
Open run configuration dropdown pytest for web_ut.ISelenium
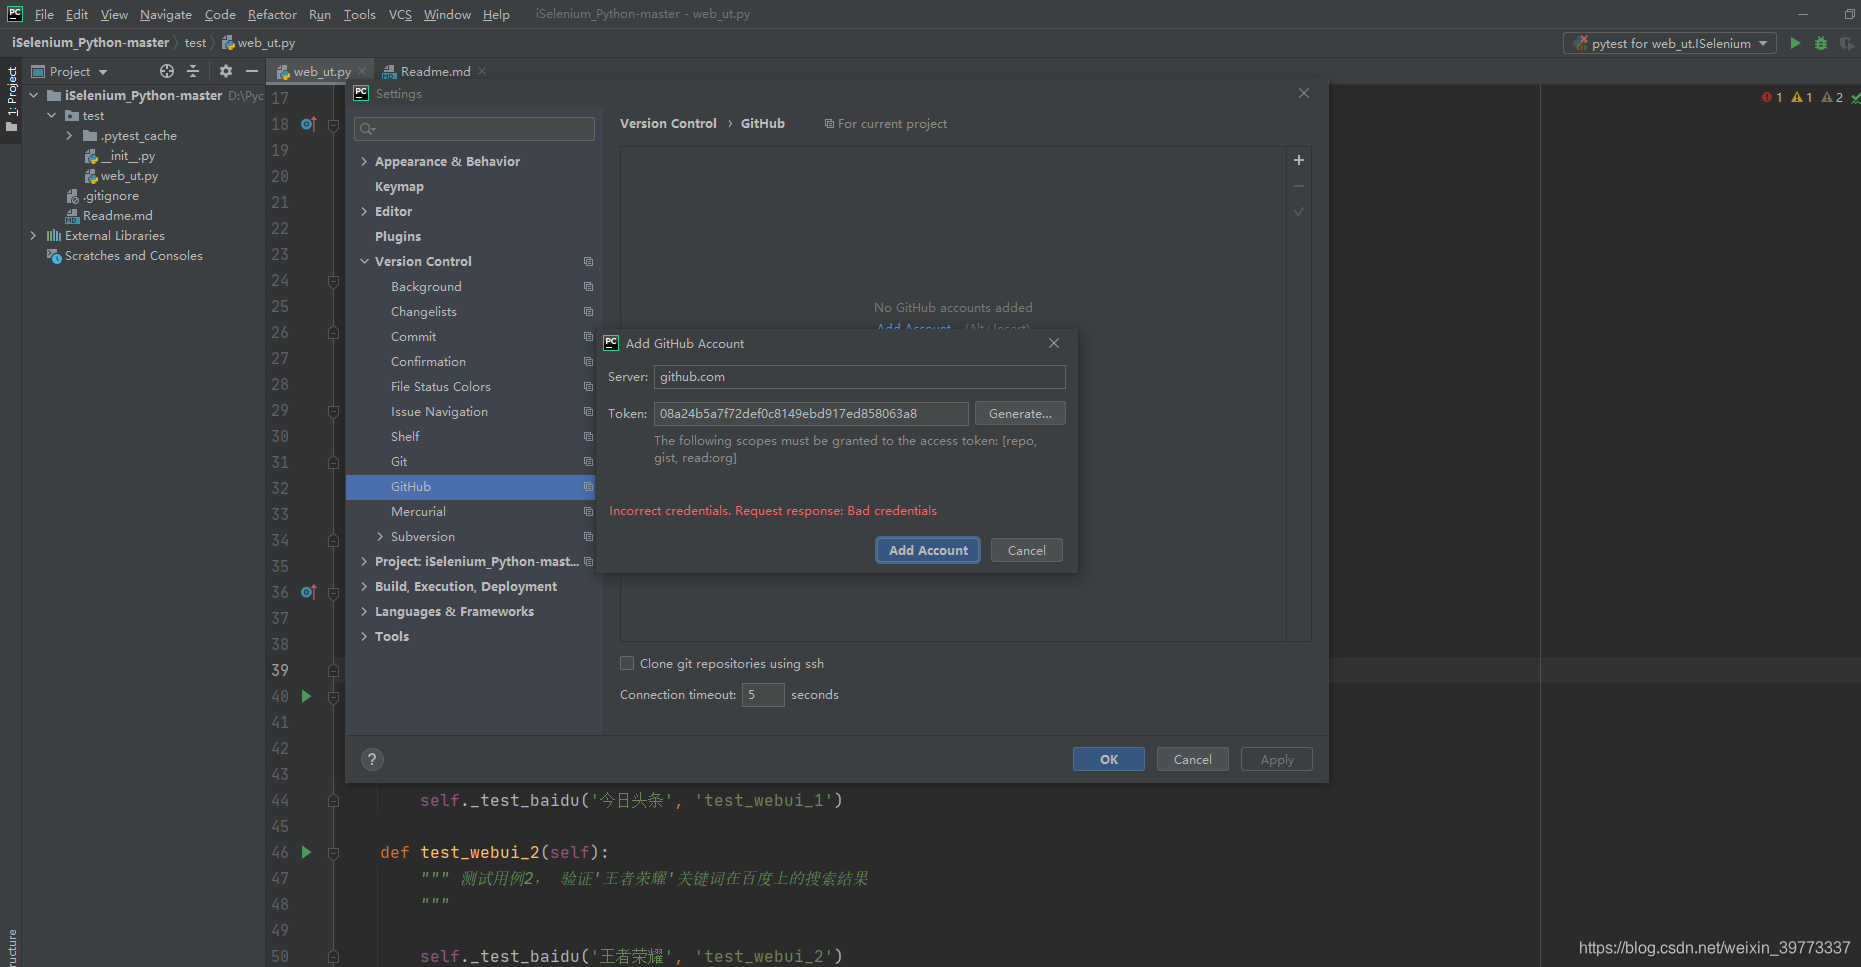coord(1670,43)
